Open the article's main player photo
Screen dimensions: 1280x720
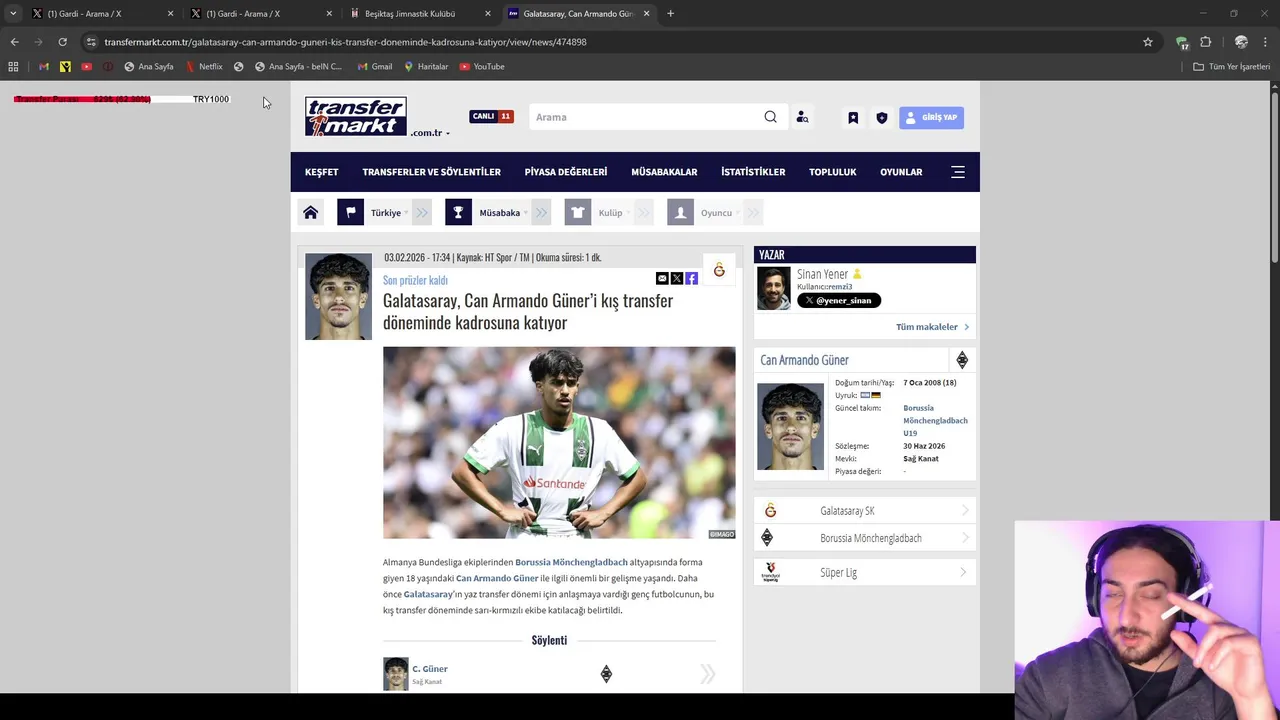tap(559, 443)
